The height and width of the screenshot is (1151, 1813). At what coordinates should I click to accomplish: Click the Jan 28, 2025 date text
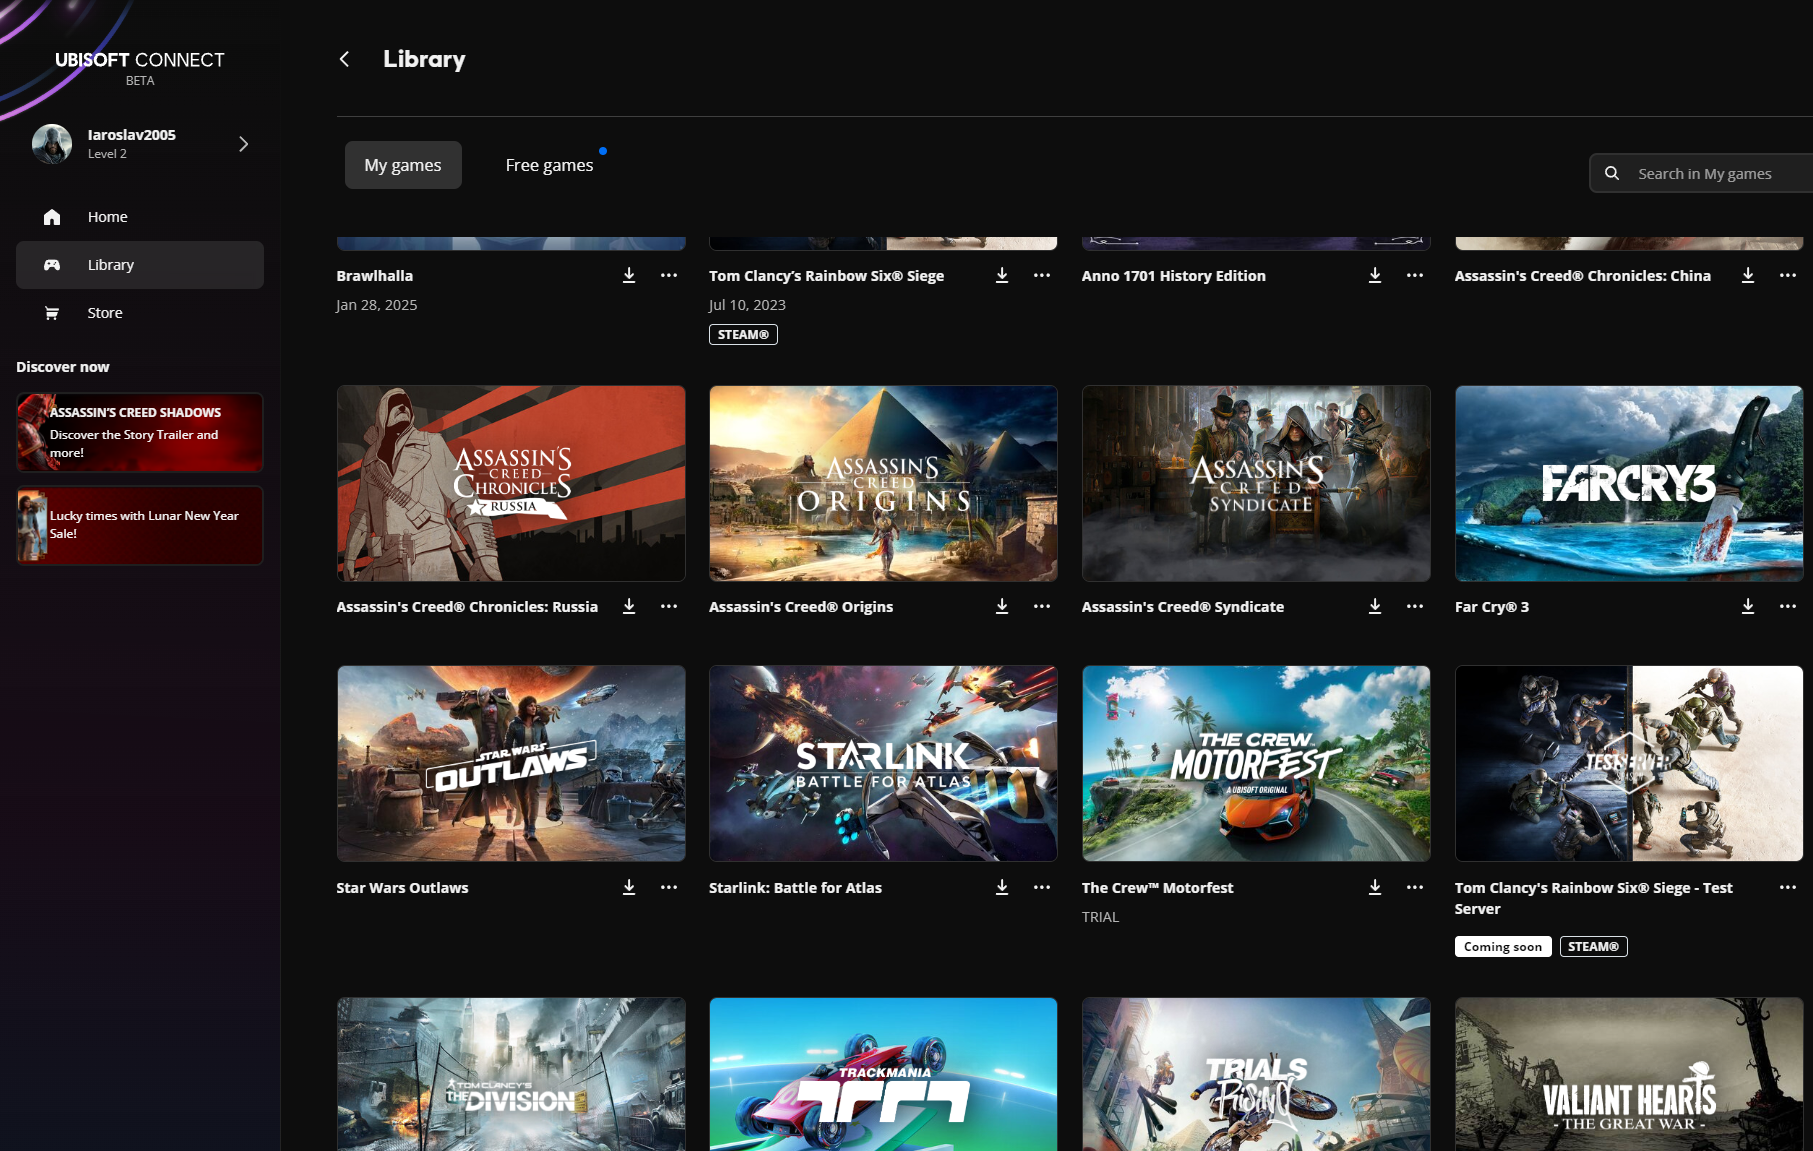(x=376, y=305)
